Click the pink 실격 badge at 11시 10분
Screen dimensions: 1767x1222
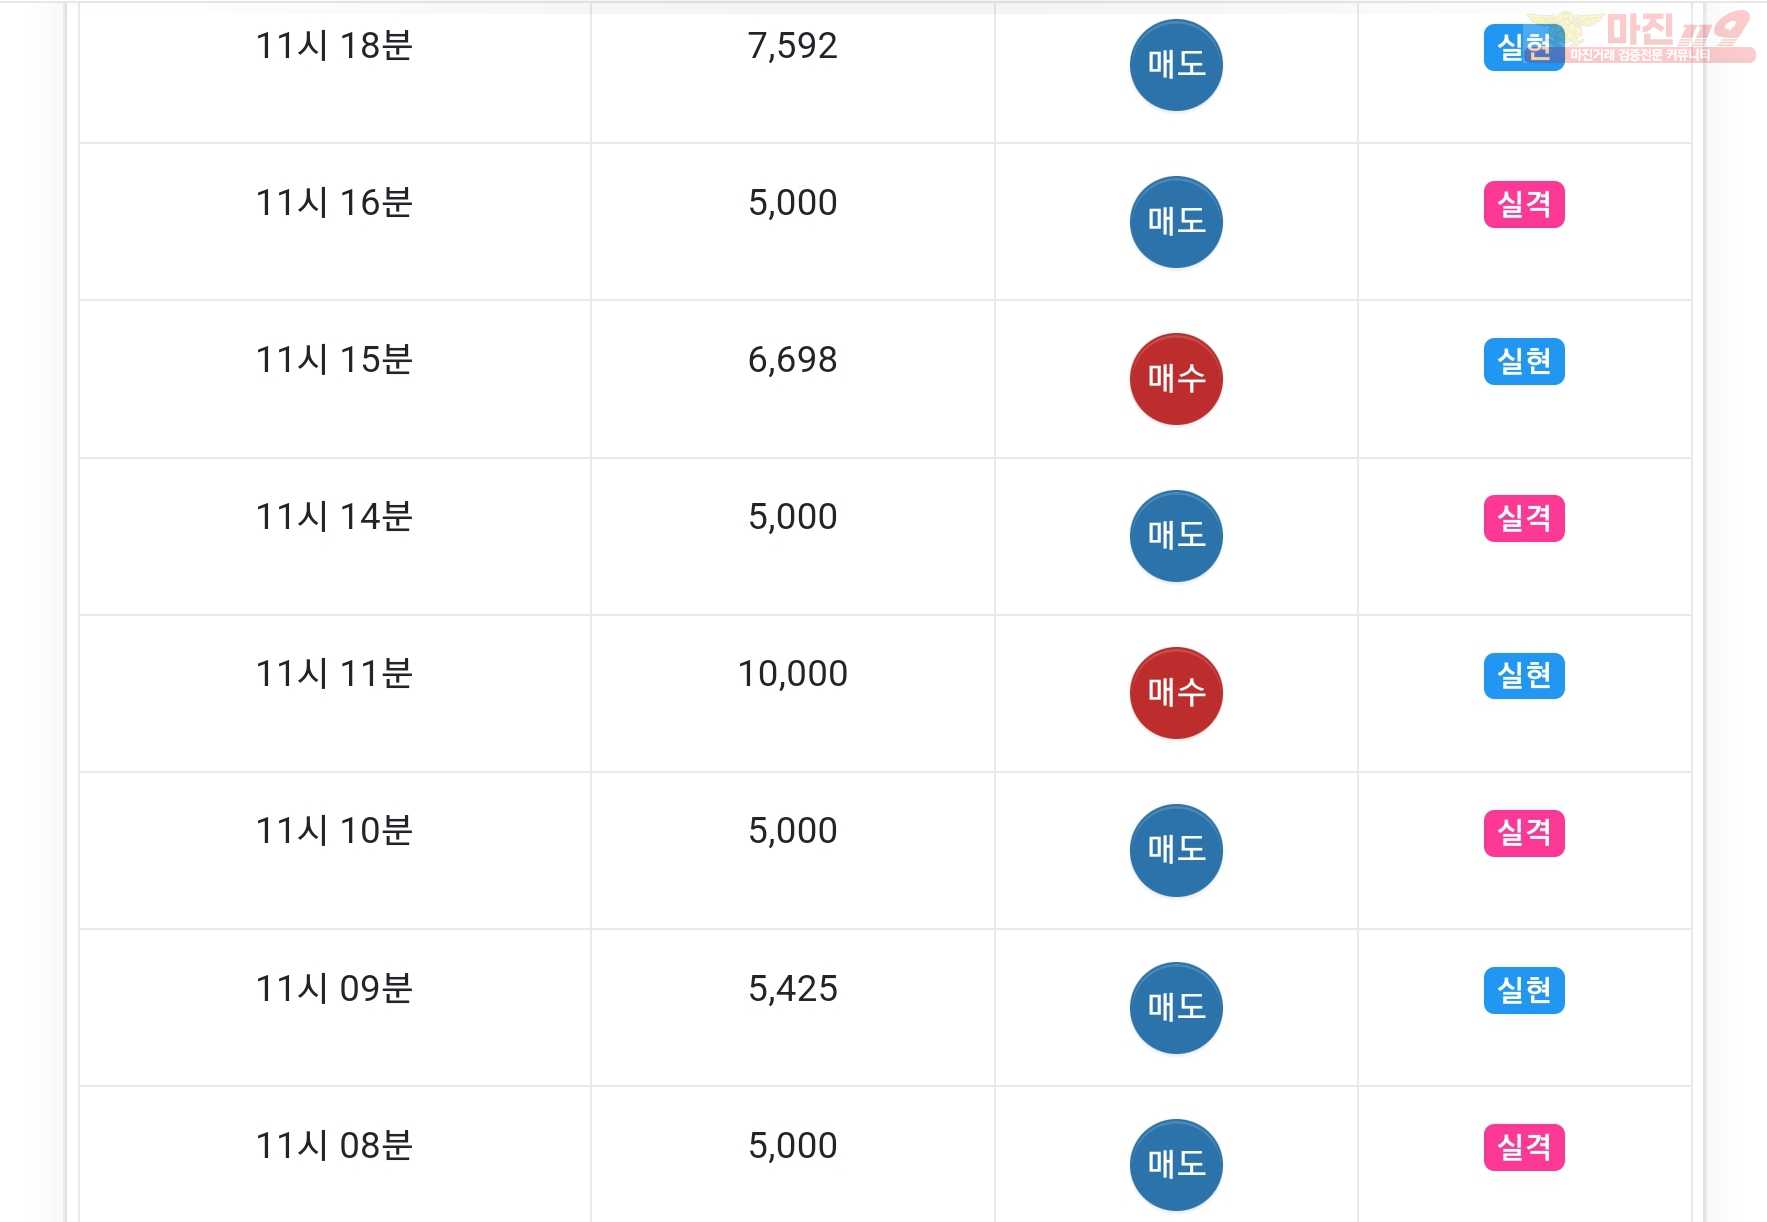coord(1524,832)
